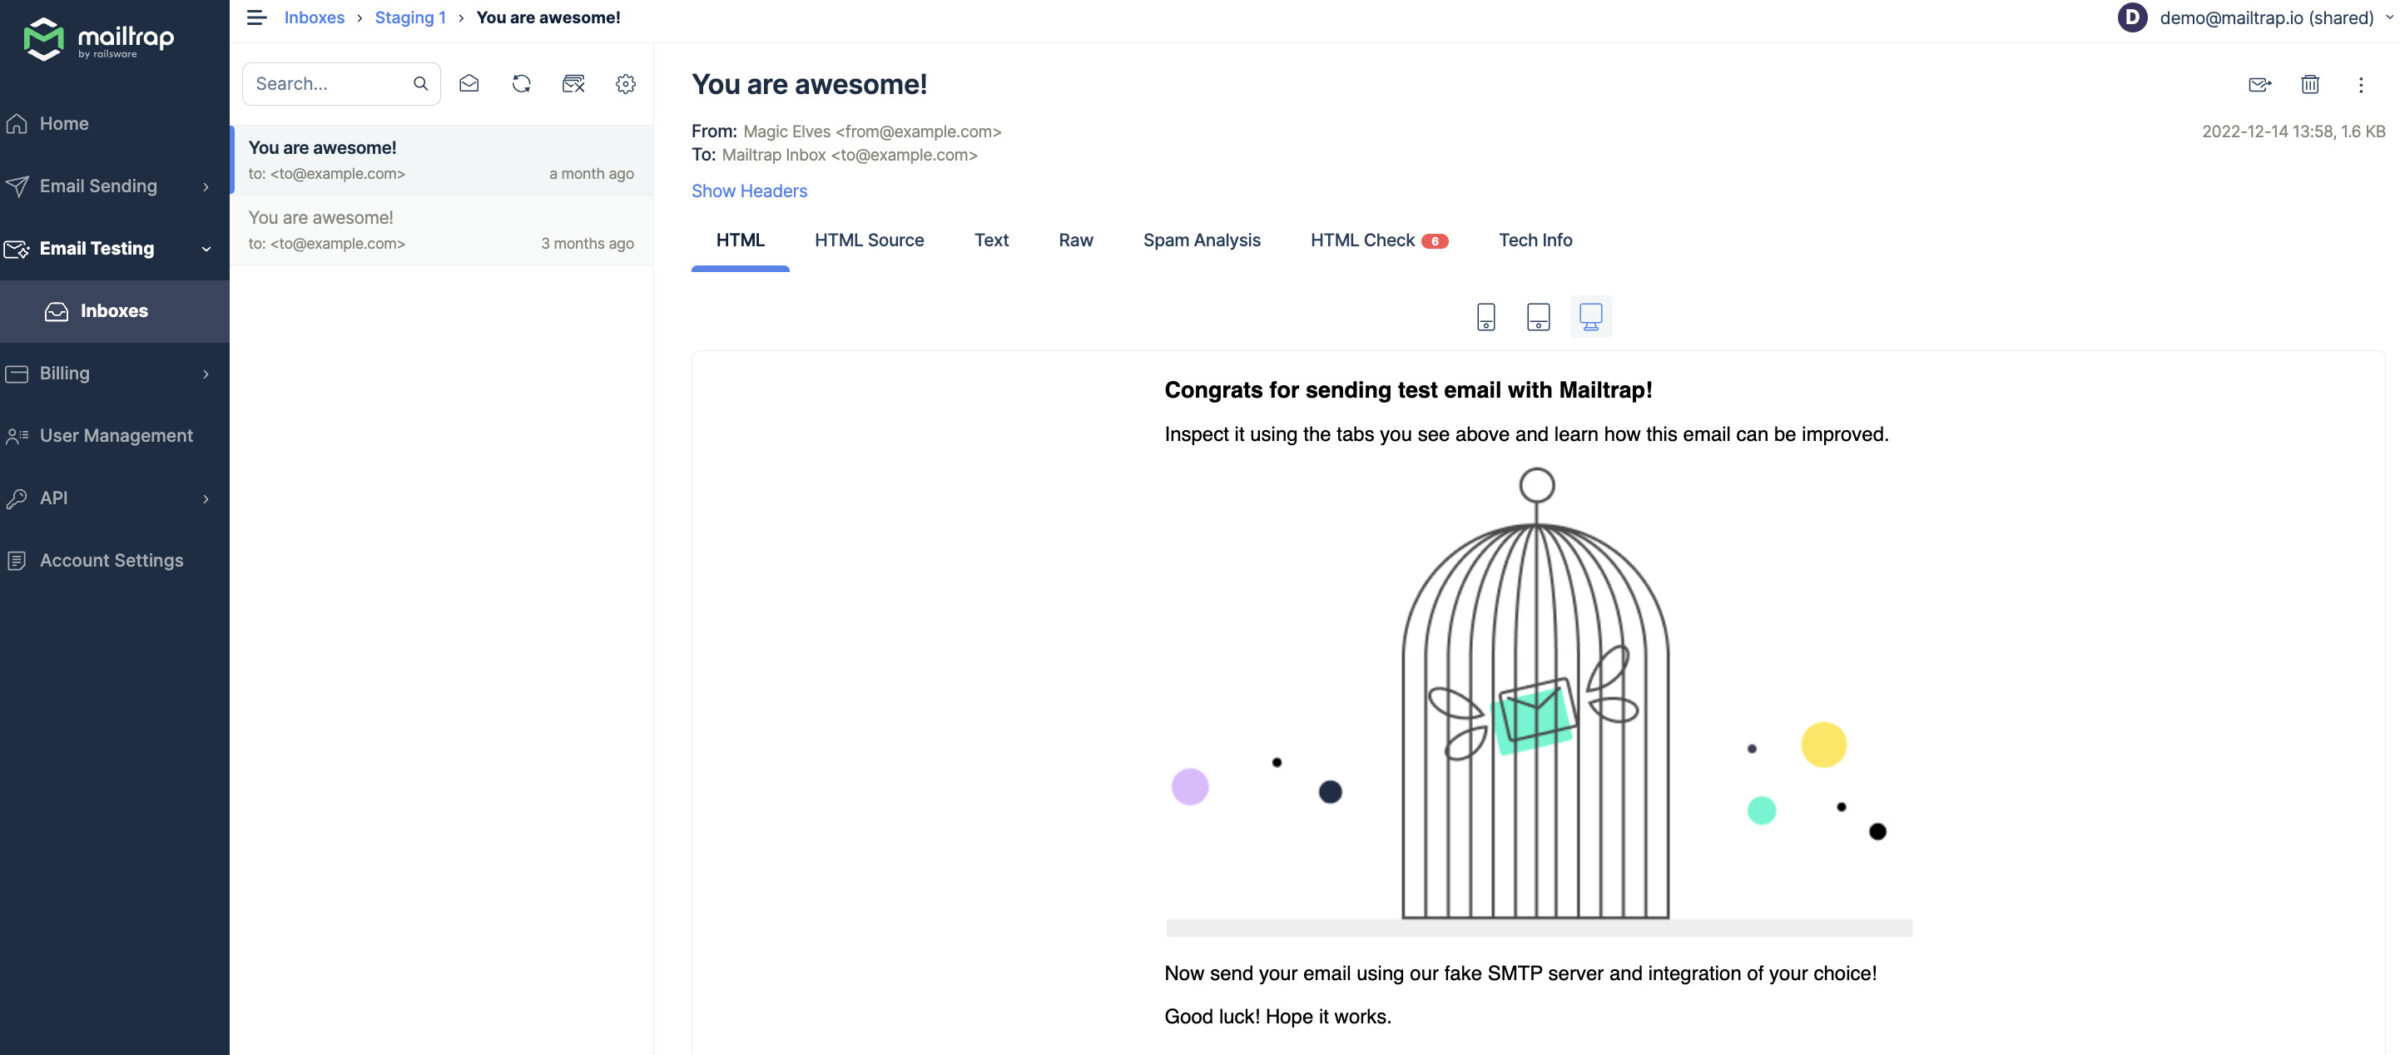Go to Staging 1 breadcrumb link
The height and width of the screenshot is (1055, 2400).
410,18
